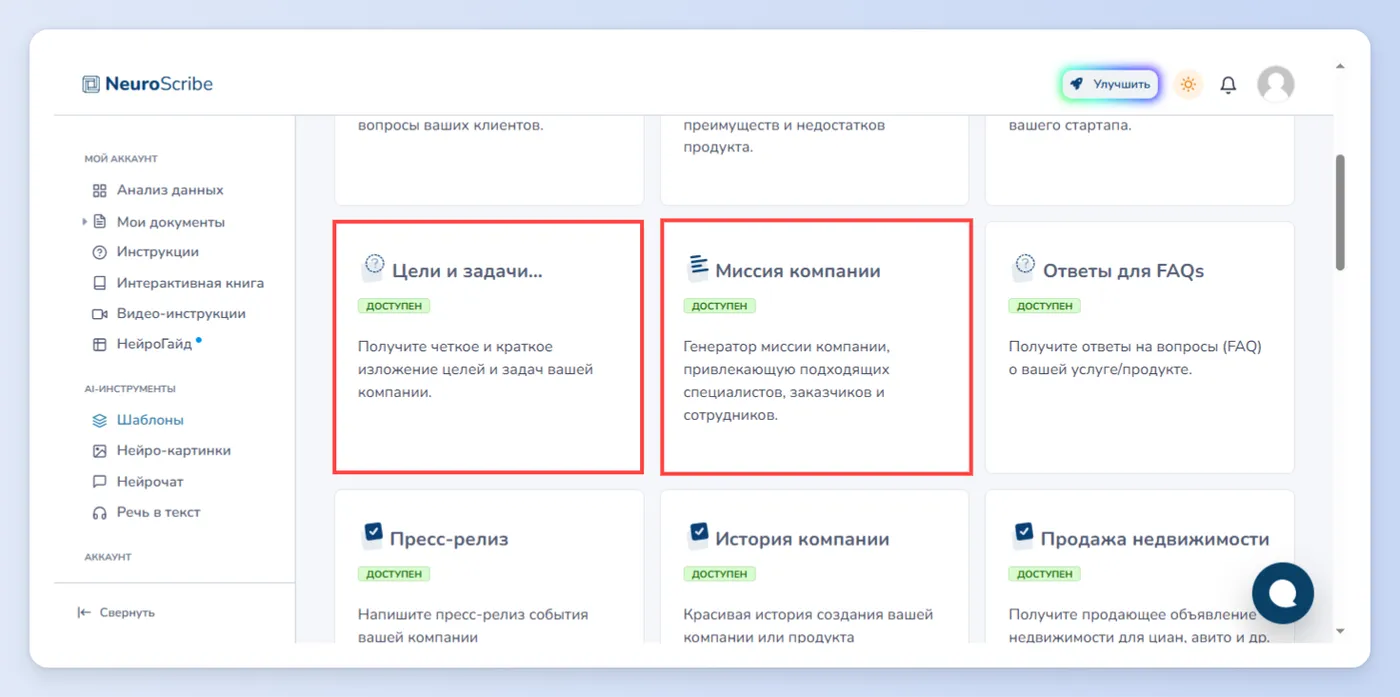This screenshot has width=1400, height=697.
Task: Click the layout icon beside НейроГайд
Action: click(x=99, y=344)
